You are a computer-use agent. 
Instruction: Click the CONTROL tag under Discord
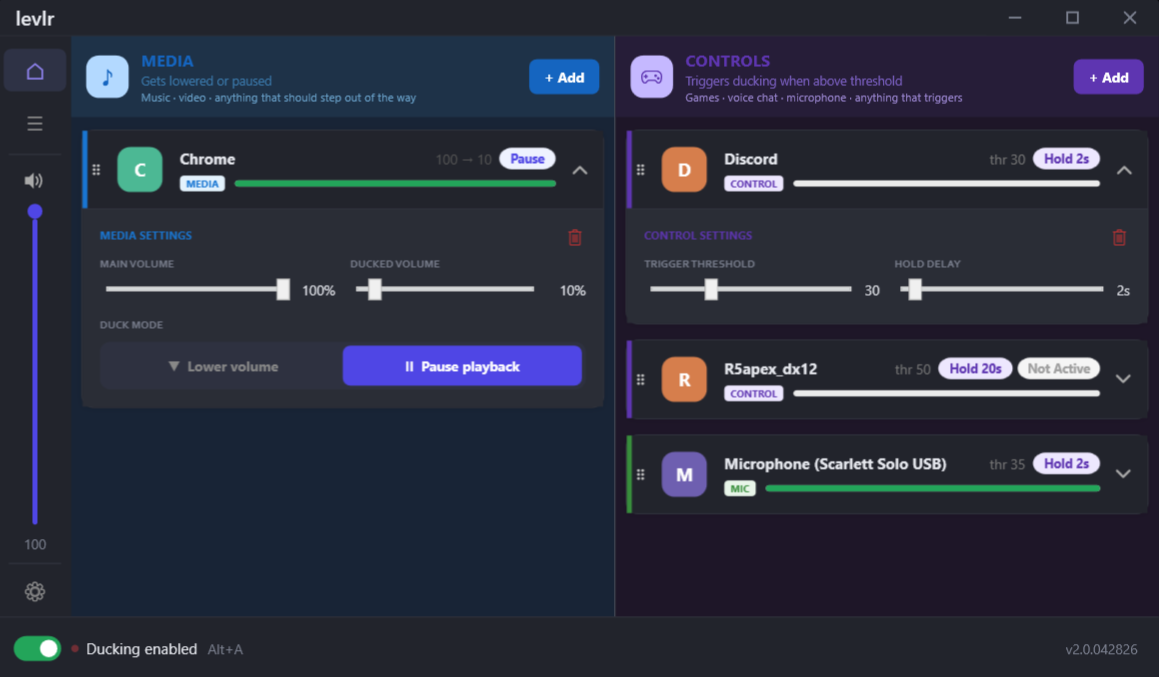pos(753,184)
